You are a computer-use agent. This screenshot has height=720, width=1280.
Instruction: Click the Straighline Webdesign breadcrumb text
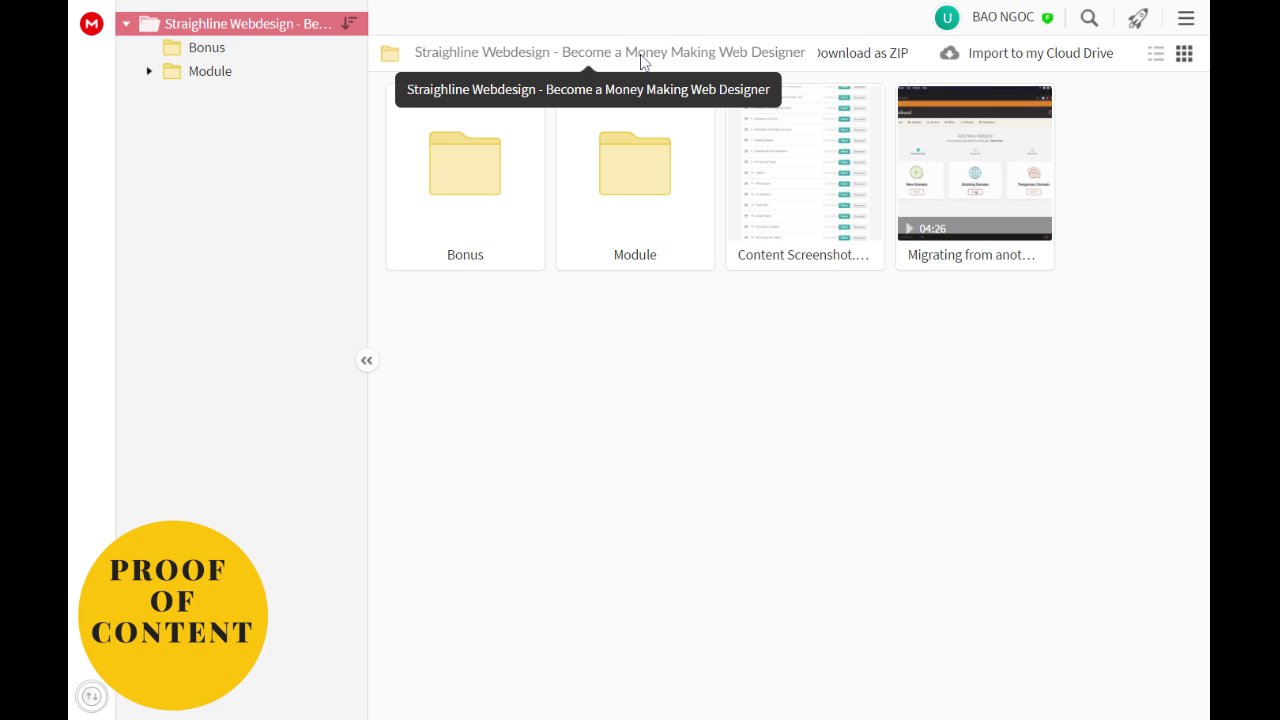609,52
